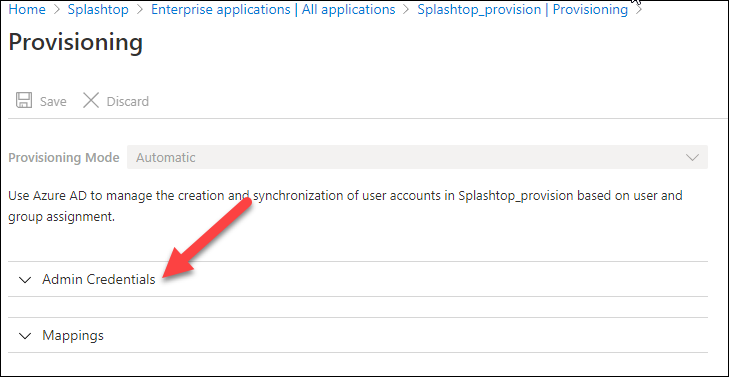This screenshot has height=377, width=729.
Task: Click the Admin Credentials section title
Action: point(99,279)
